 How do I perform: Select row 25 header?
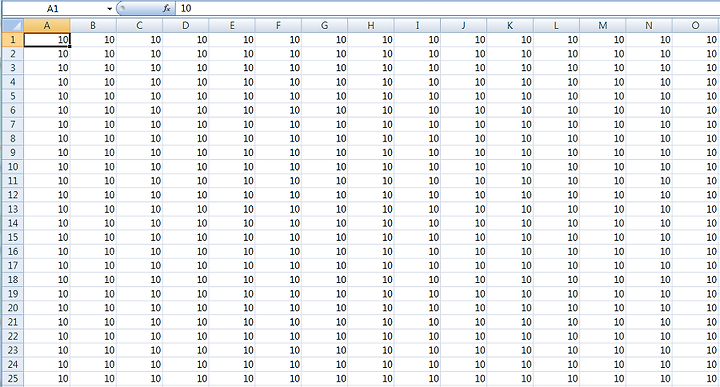(x=13, y=379)
